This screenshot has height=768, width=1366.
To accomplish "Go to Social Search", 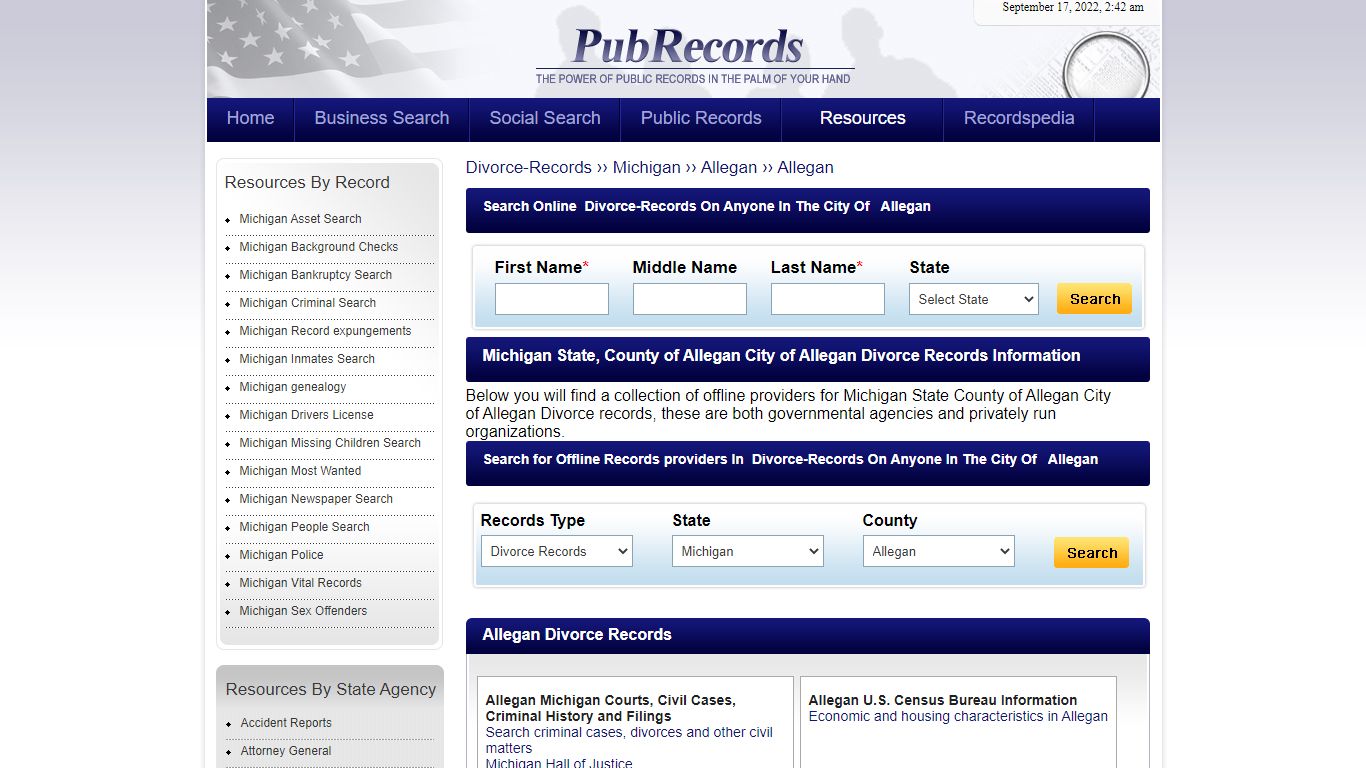I will pos(545,118).
